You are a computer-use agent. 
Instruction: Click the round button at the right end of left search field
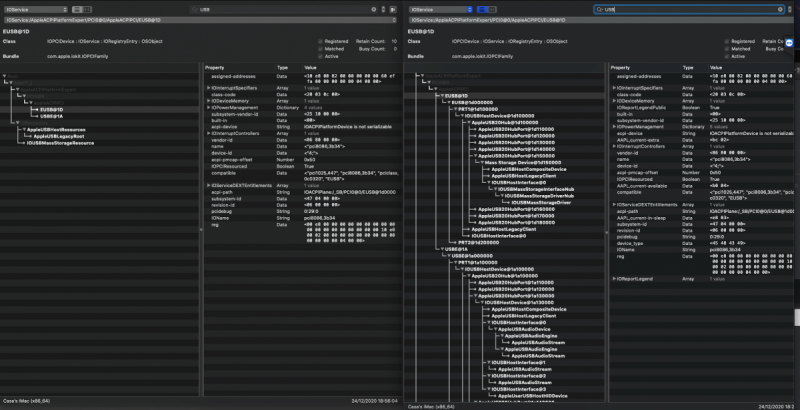click(x=373, y=9)
